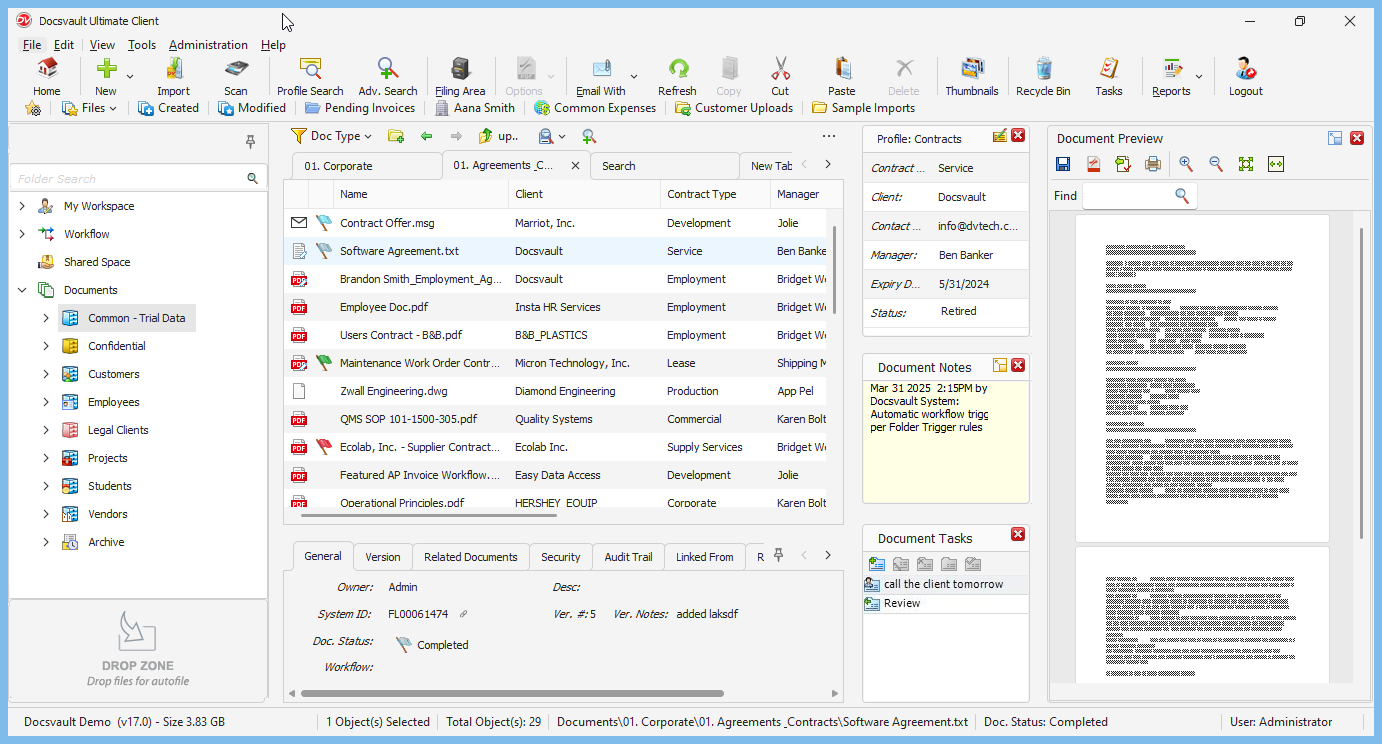Image resolution: width=1382 pixels, height=744 pixels.
Task: Click the Import toolbar icon
Action: point(173,77)
